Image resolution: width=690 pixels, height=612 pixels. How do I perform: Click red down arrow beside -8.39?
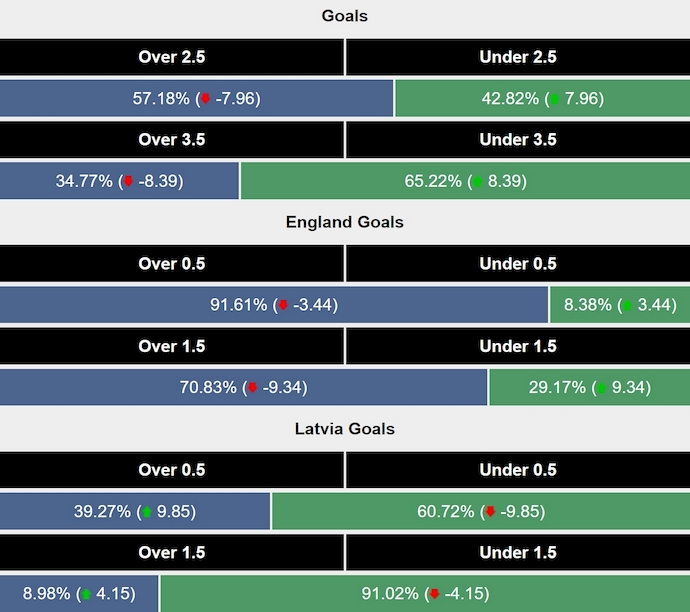tap(127, 182)
